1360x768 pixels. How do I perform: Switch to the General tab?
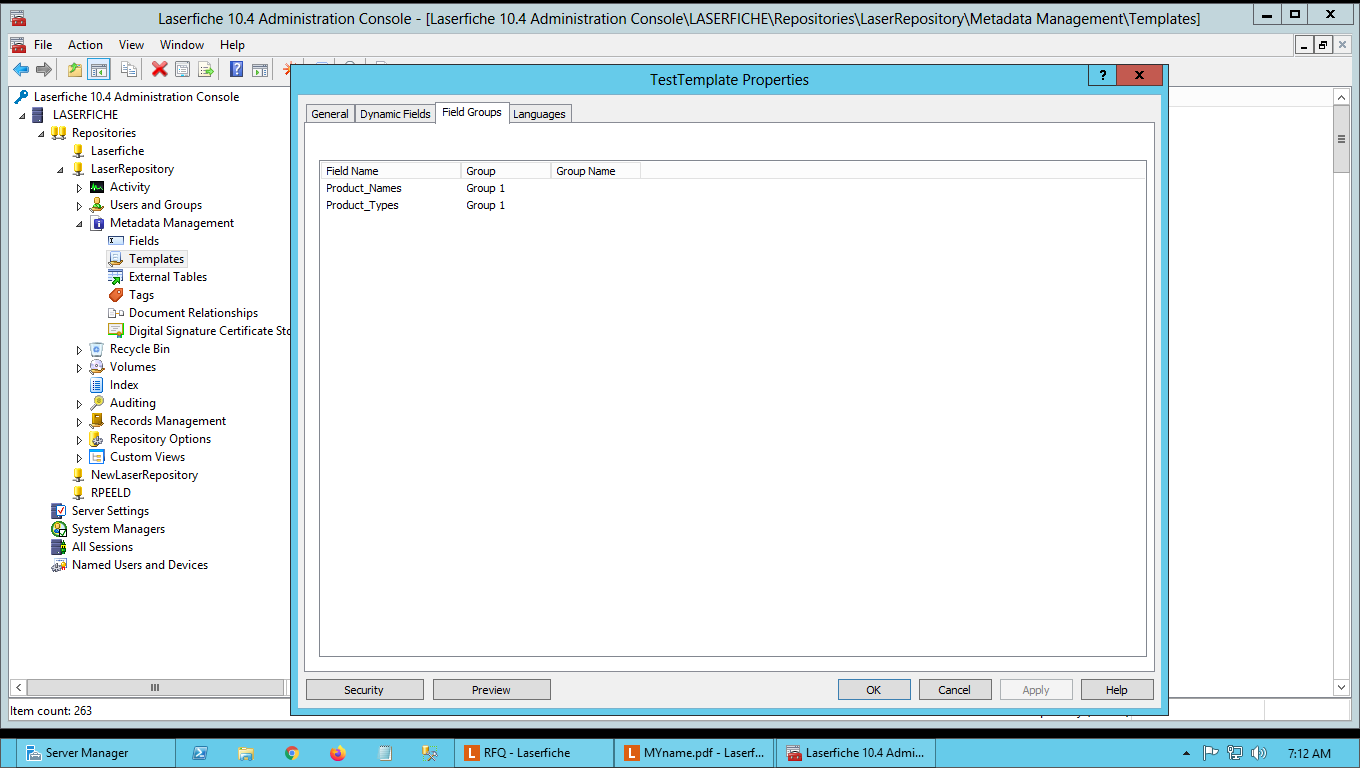(330, 114)
